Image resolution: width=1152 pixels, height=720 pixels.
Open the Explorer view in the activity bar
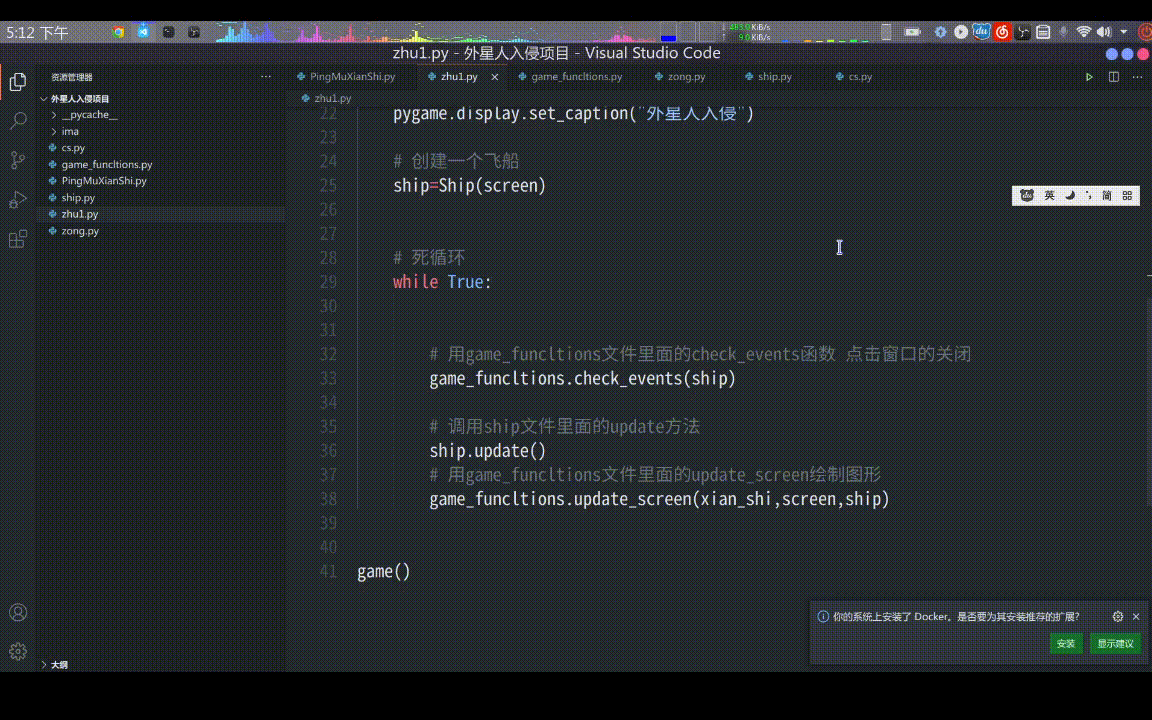(18, 82)
